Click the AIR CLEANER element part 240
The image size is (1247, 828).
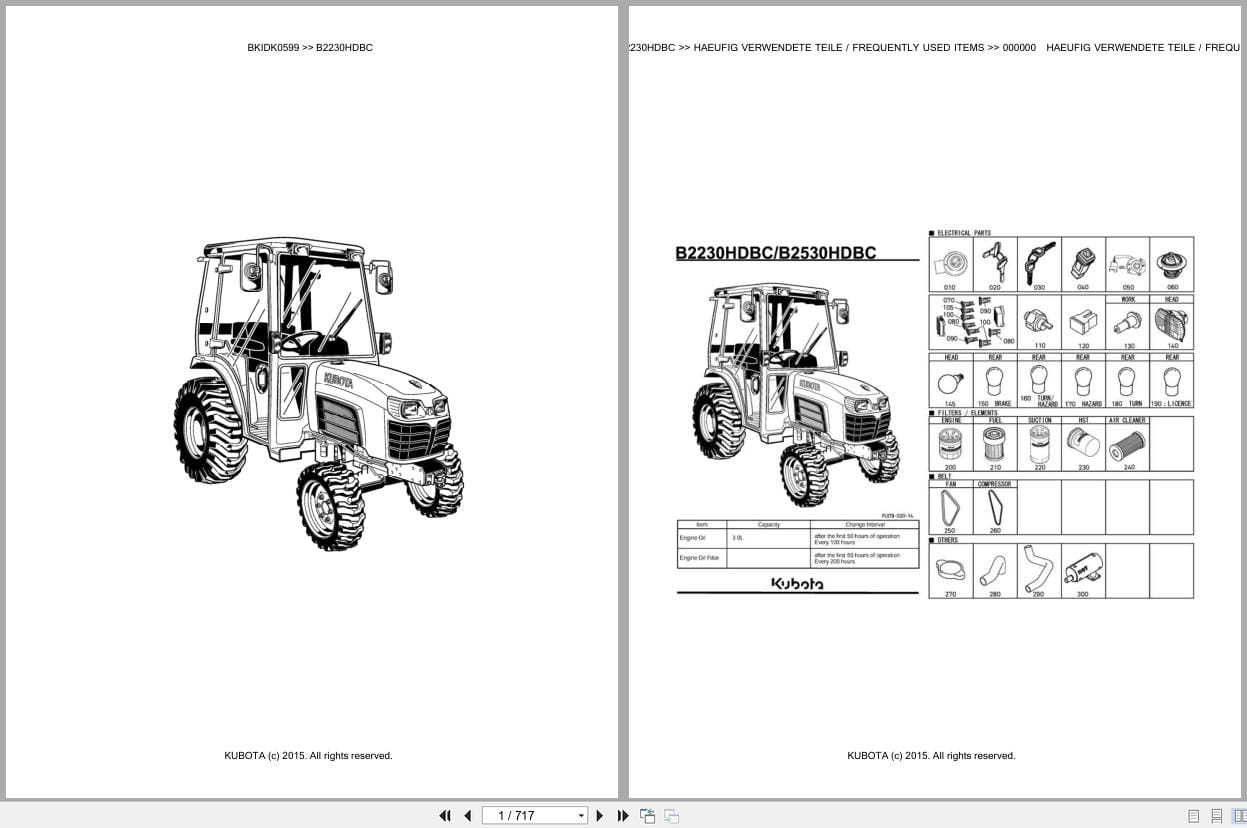point(1128,444)
